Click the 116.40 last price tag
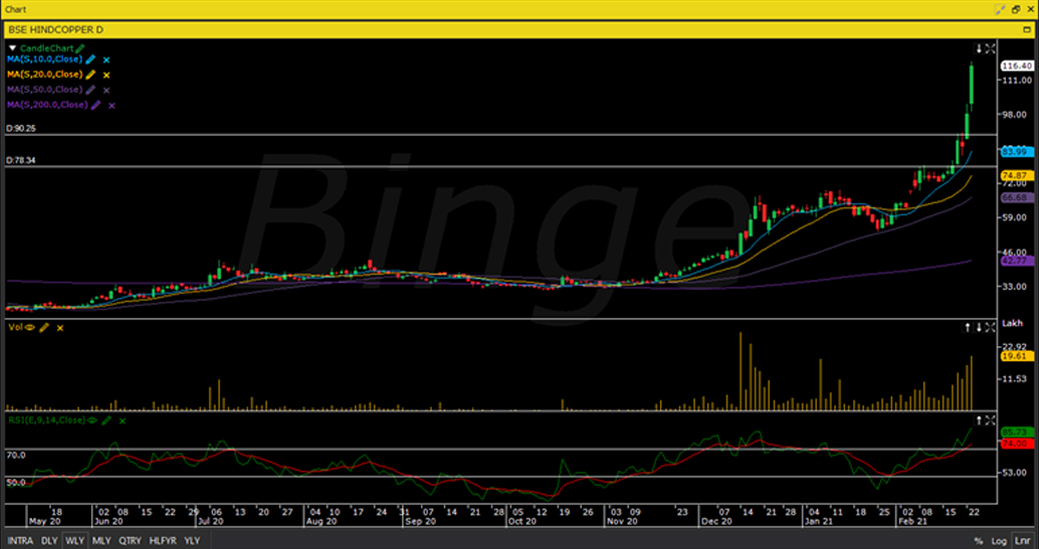1039x549 pixels. click(x=1017, y=66)
